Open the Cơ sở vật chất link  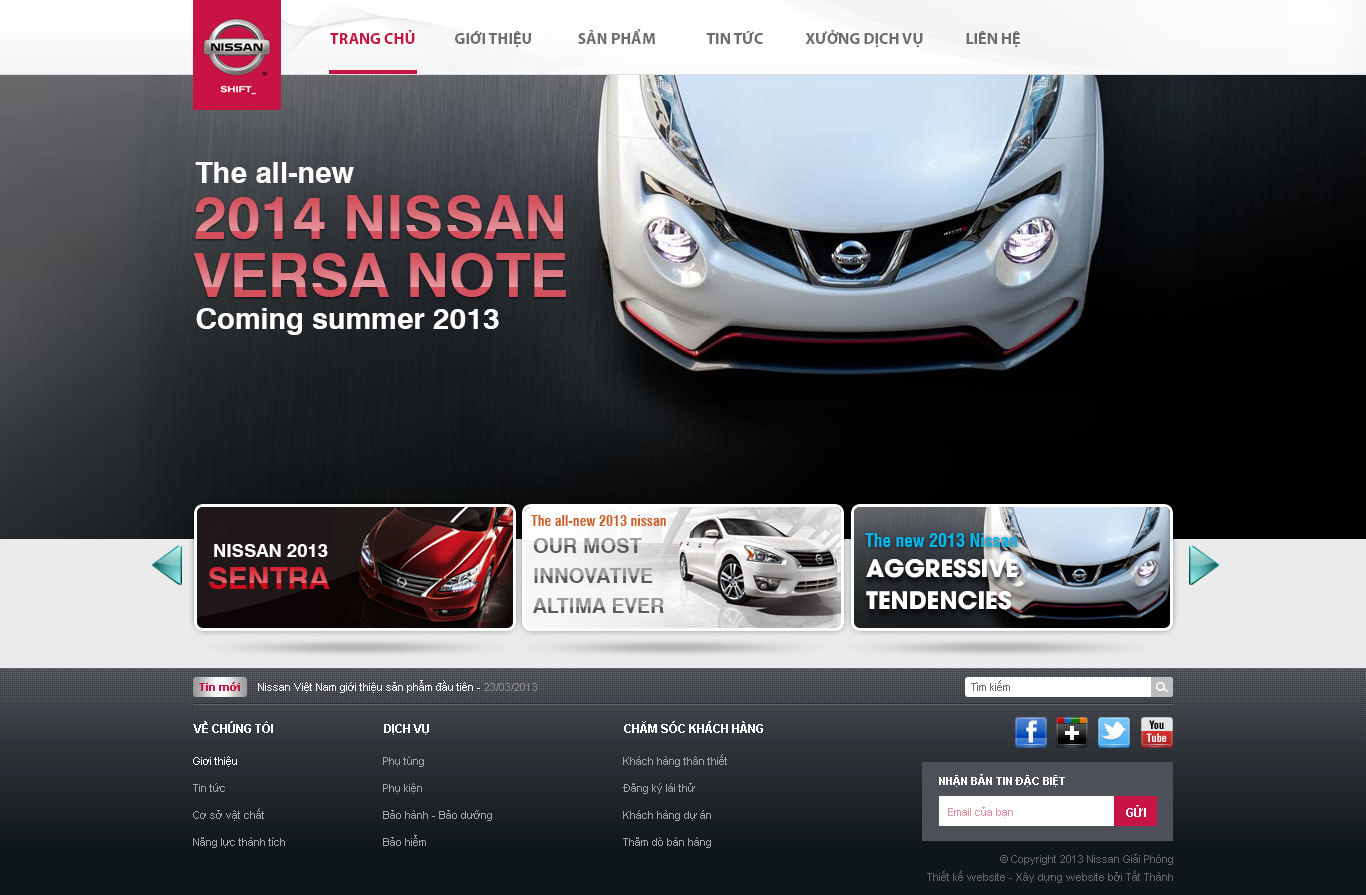[229, 815]
